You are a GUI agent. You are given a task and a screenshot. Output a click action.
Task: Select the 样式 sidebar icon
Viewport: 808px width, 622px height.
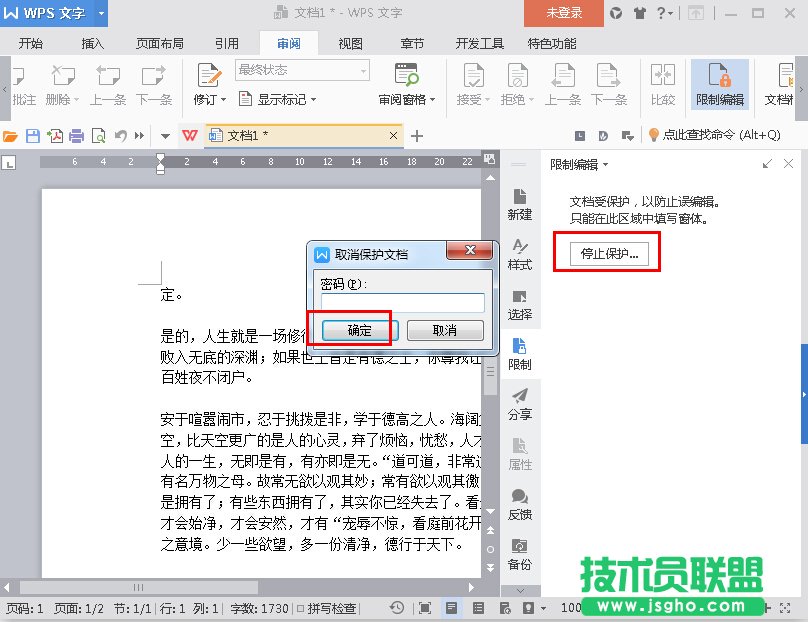tap(520, 254)
